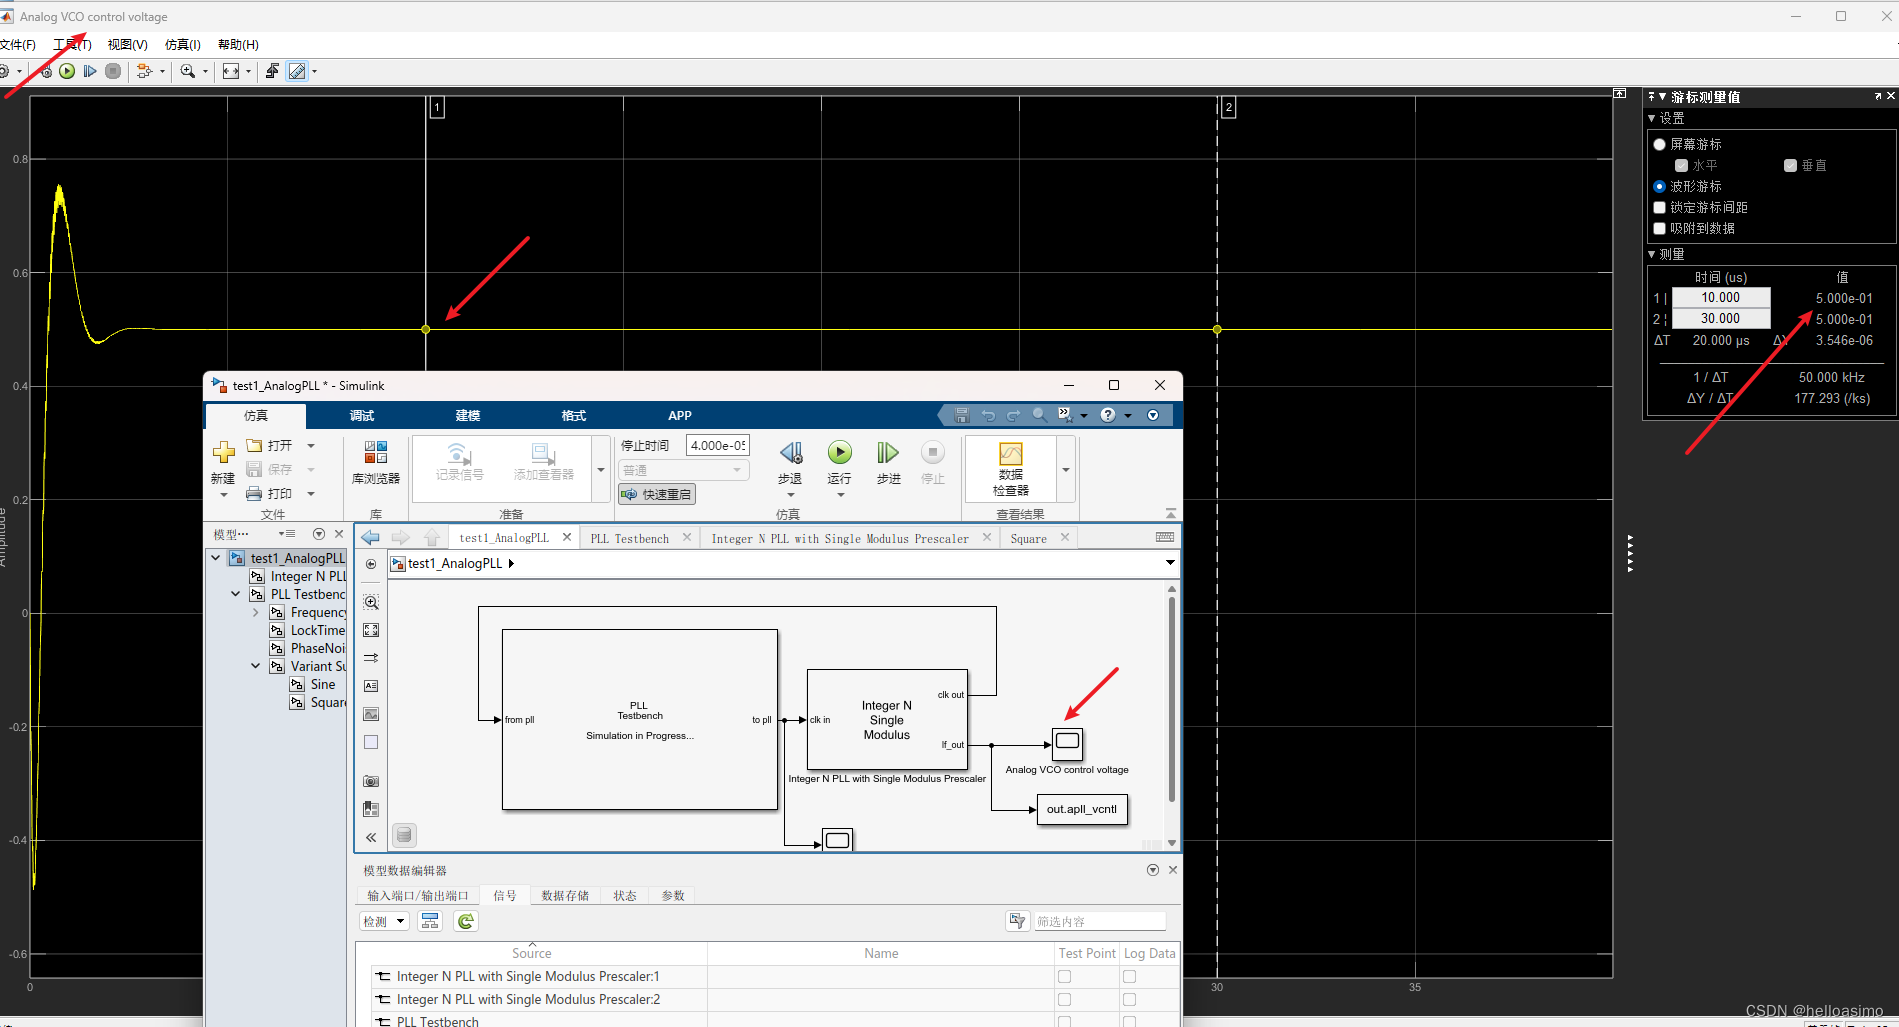Insert image from Simulink palette
Viewport: 1899px width, 1027px height.
click(371, 714)
